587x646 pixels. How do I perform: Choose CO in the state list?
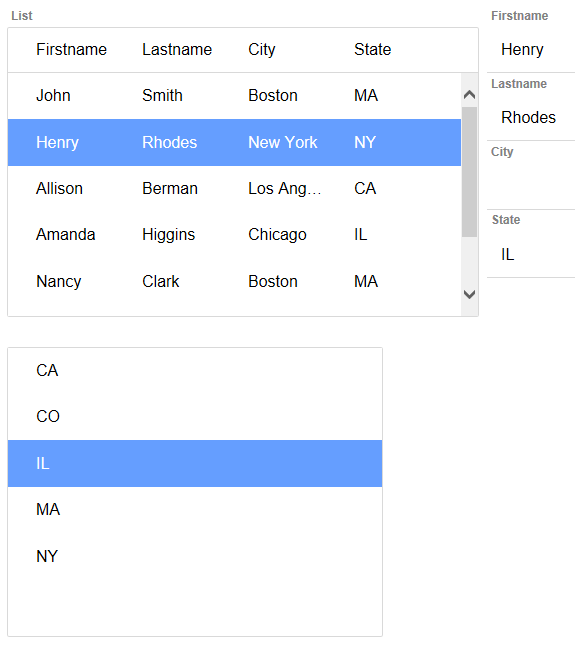(x=195, y=417)
